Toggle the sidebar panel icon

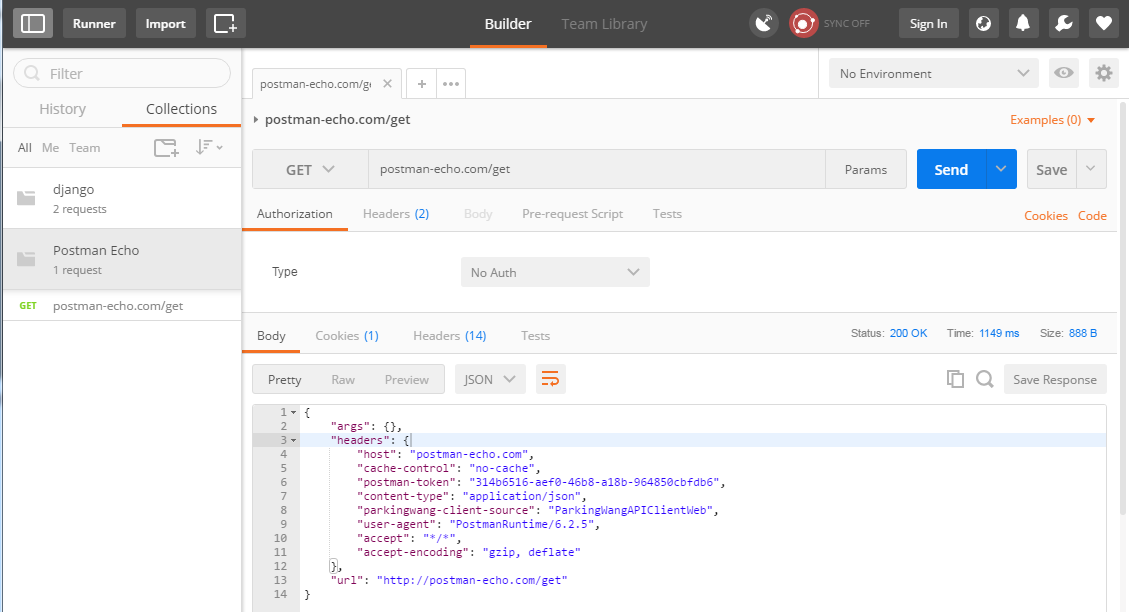pos(32,24)
